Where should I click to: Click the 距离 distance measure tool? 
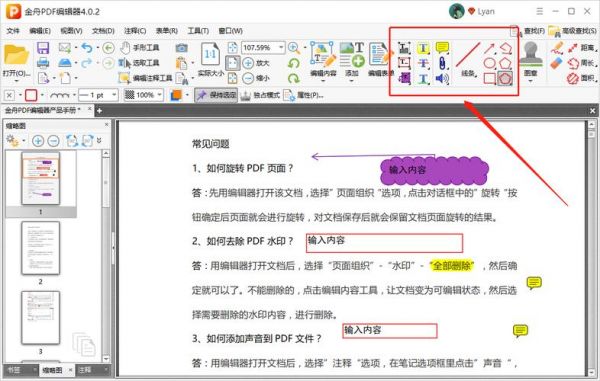[582, 48]
